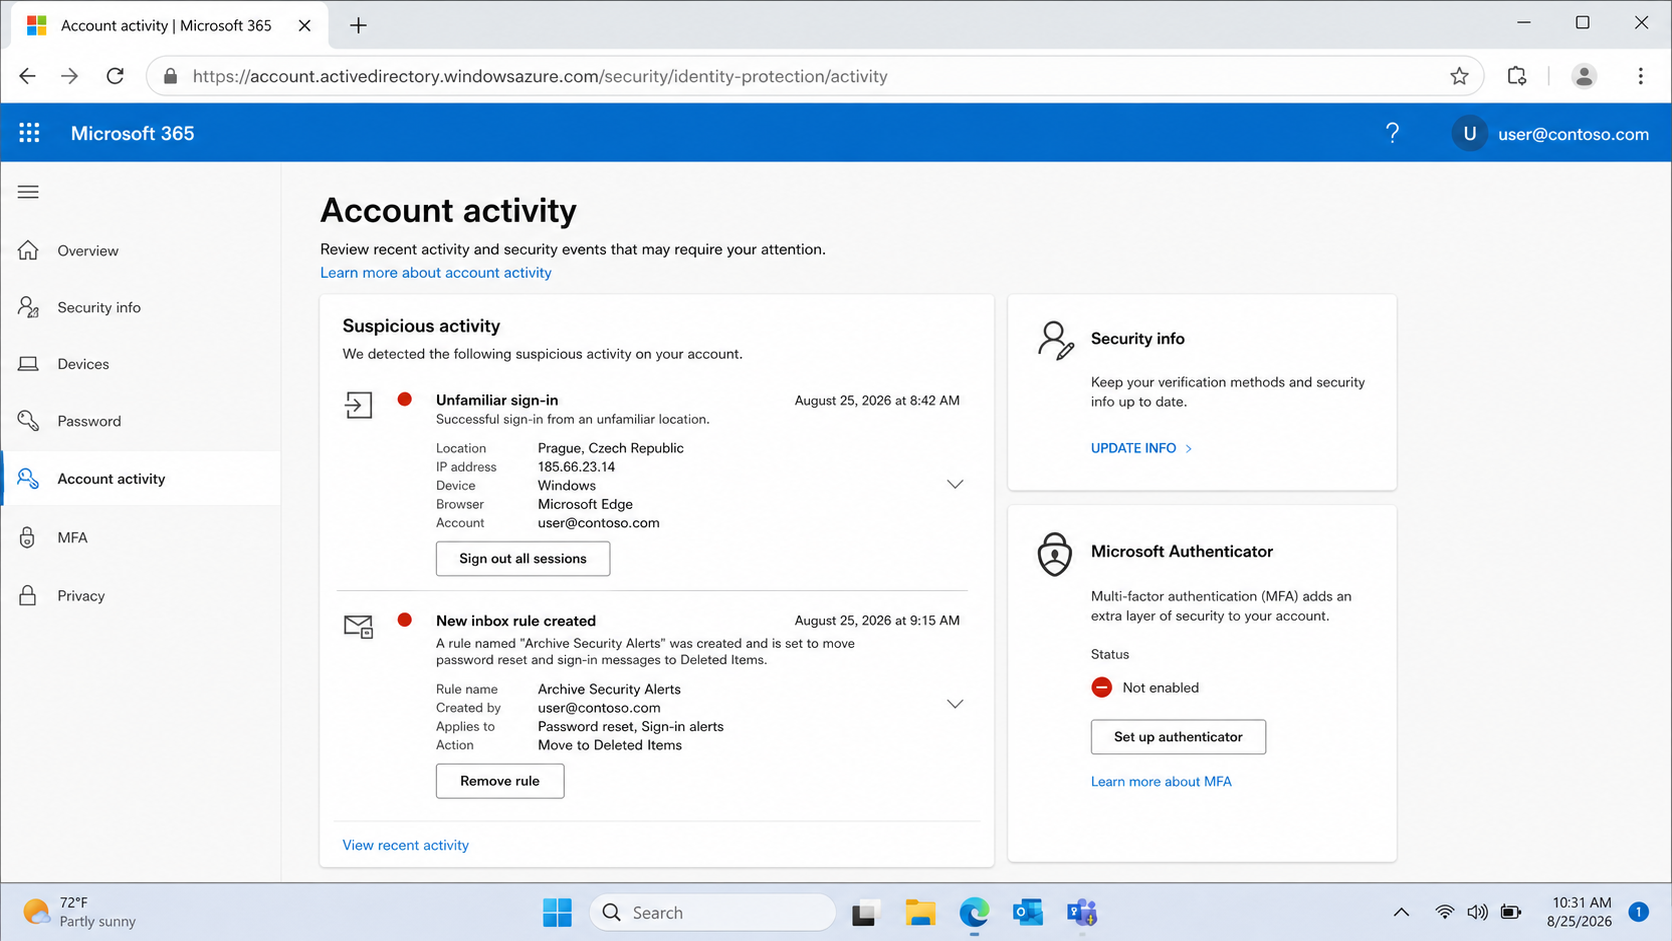Image resolution: width=1672 pixels, height=941 pixels.
Task: Open Privacy in the sidebar
Action: [x=141, y=595]
